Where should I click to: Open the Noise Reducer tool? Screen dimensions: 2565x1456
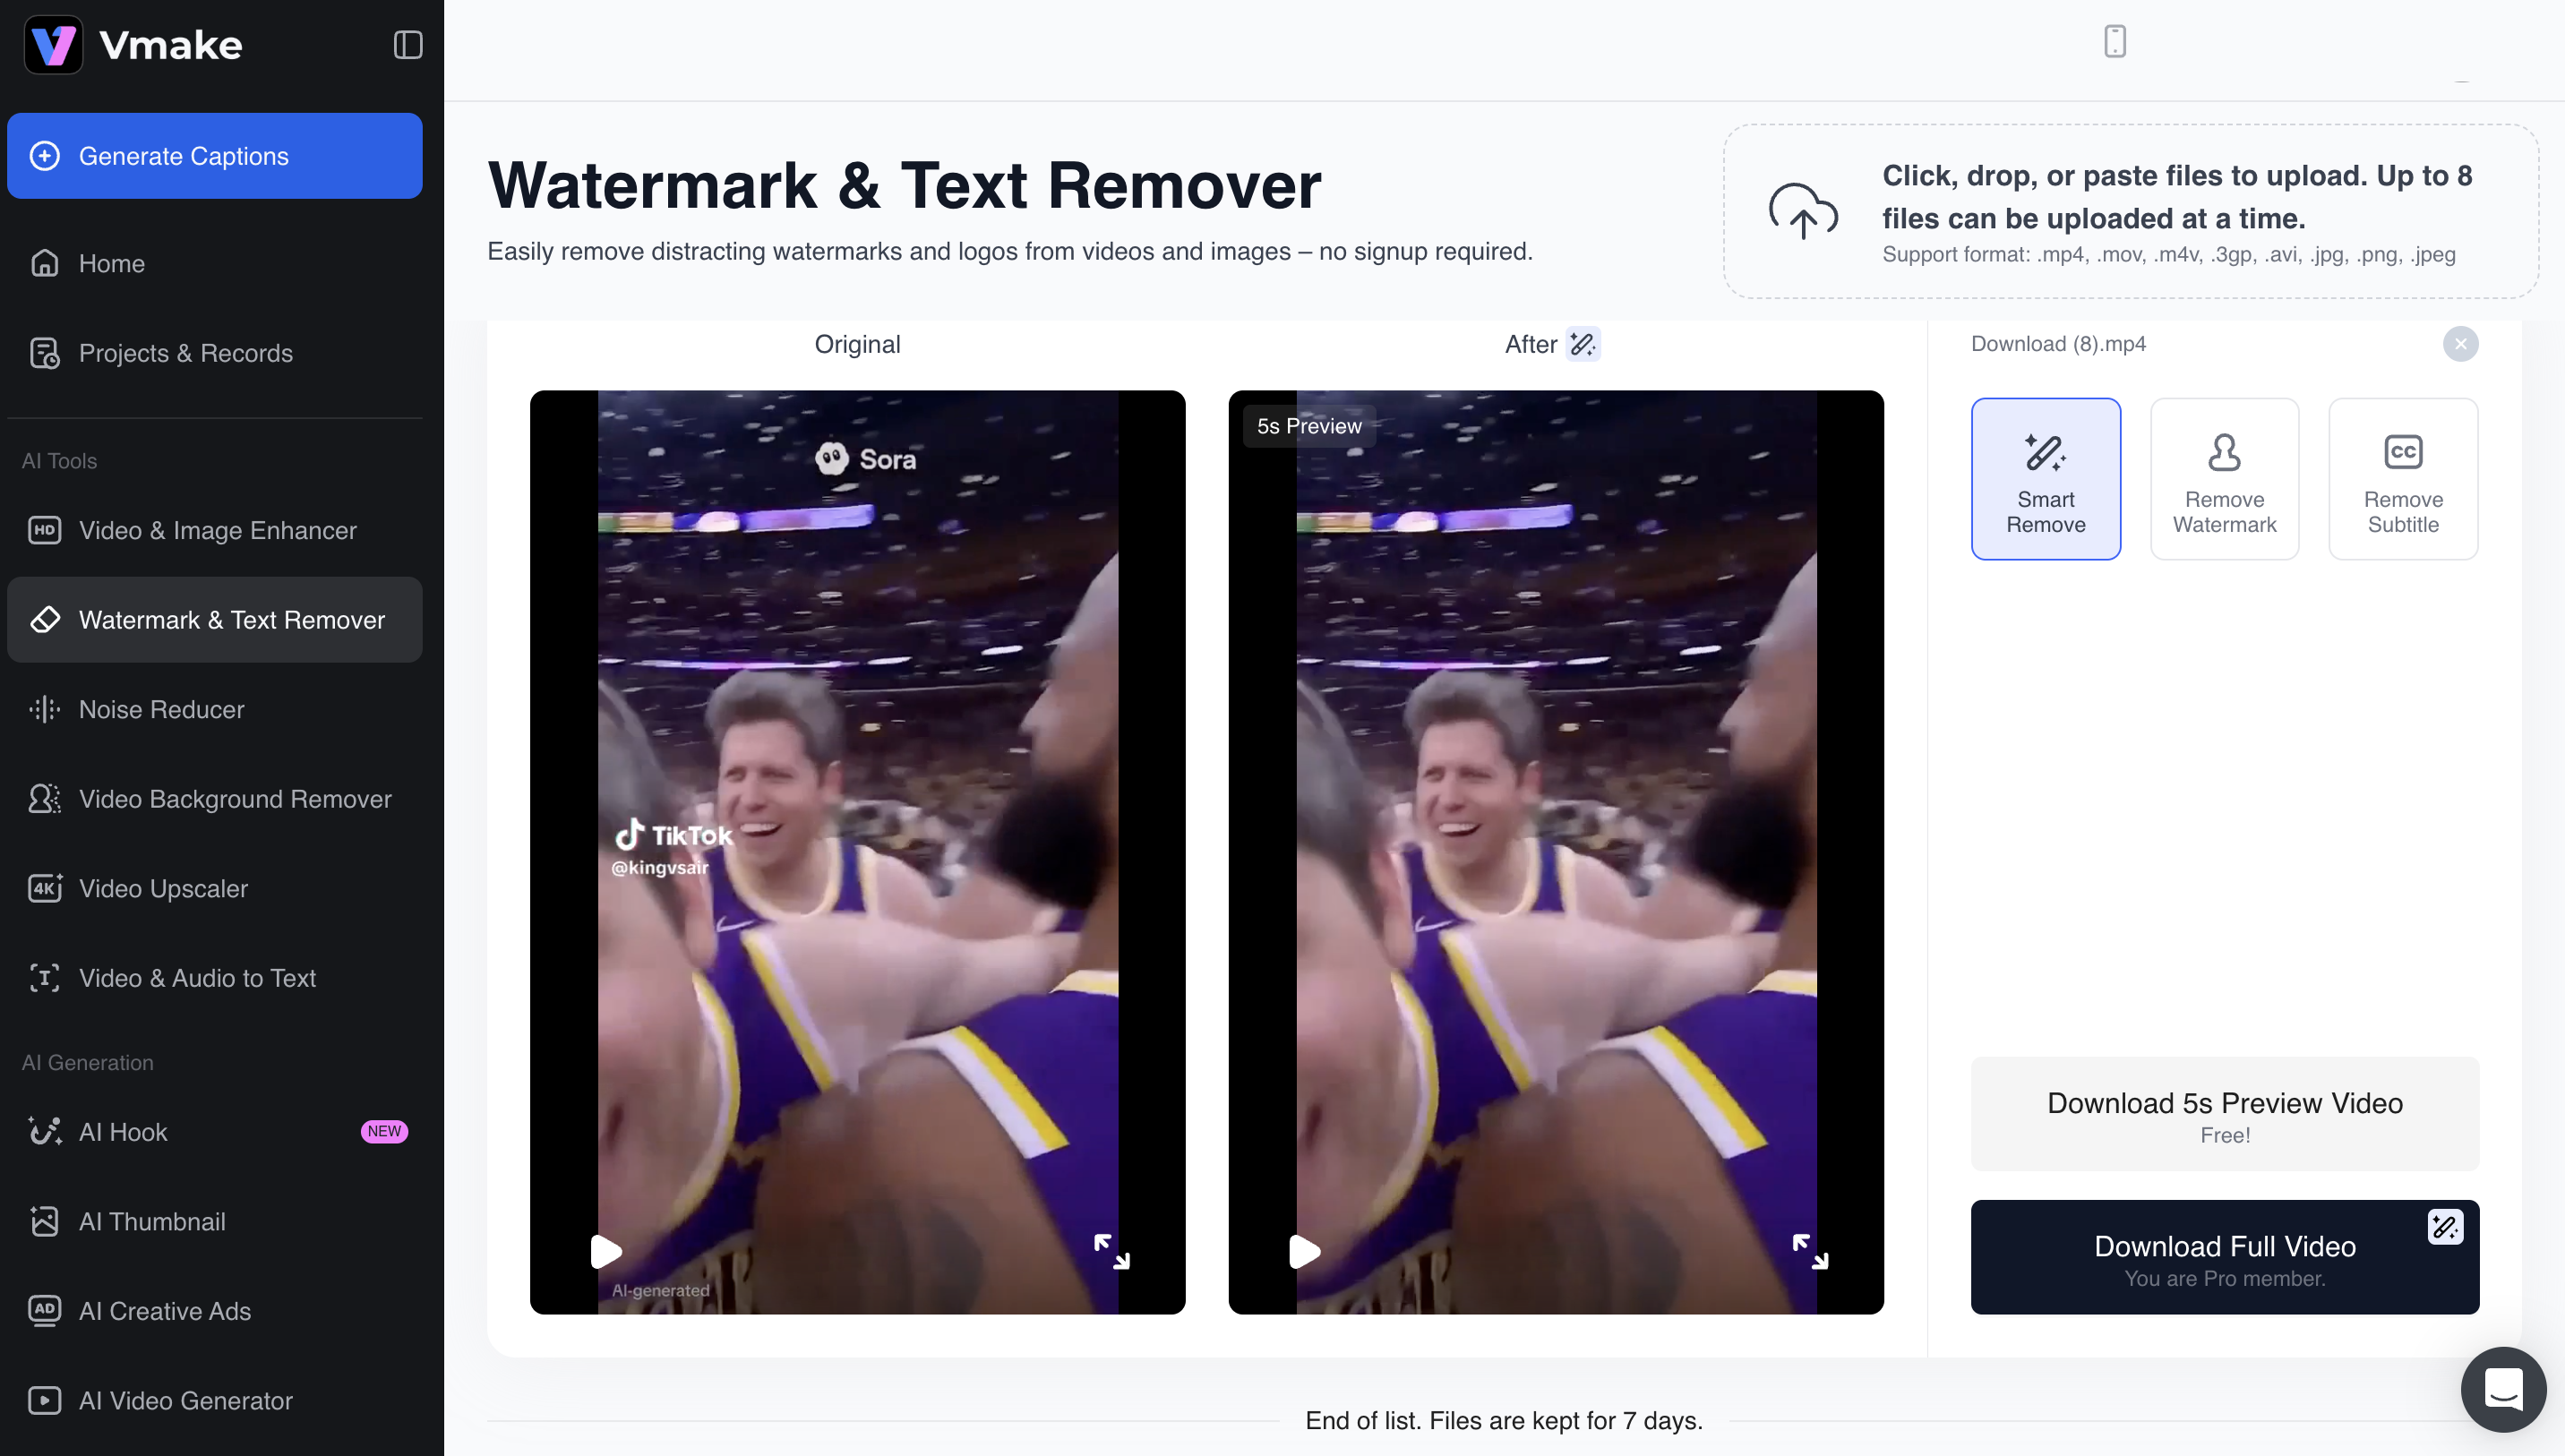pos(161,709)
